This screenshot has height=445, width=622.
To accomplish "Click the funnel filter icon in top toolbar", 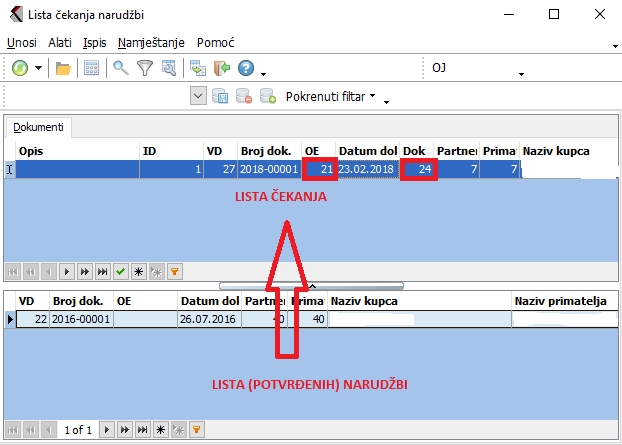I will tap(145, 68).
